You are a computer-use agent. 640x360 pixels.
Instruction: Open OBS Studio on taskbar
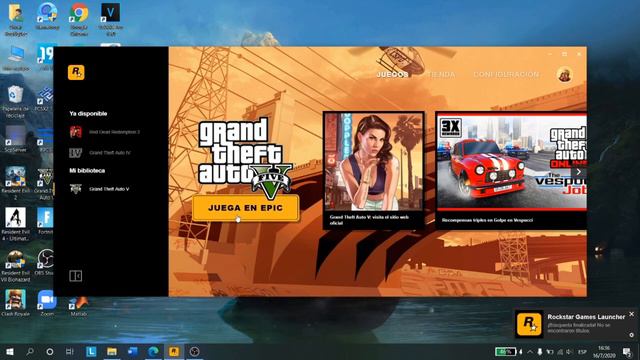point(195,351)
